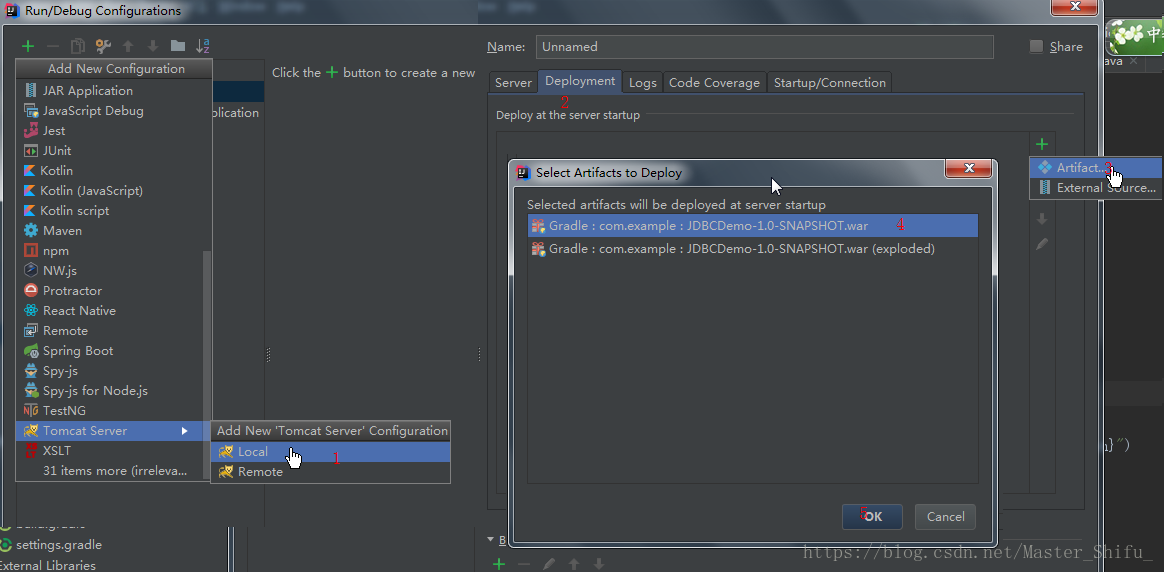Image resolution: width=1164 pixels, height=572 pixels.
Task: Select JDBCDemo-1.0-SNAPSHOT.war (exploded) artifact row
Action: [753, 249]
